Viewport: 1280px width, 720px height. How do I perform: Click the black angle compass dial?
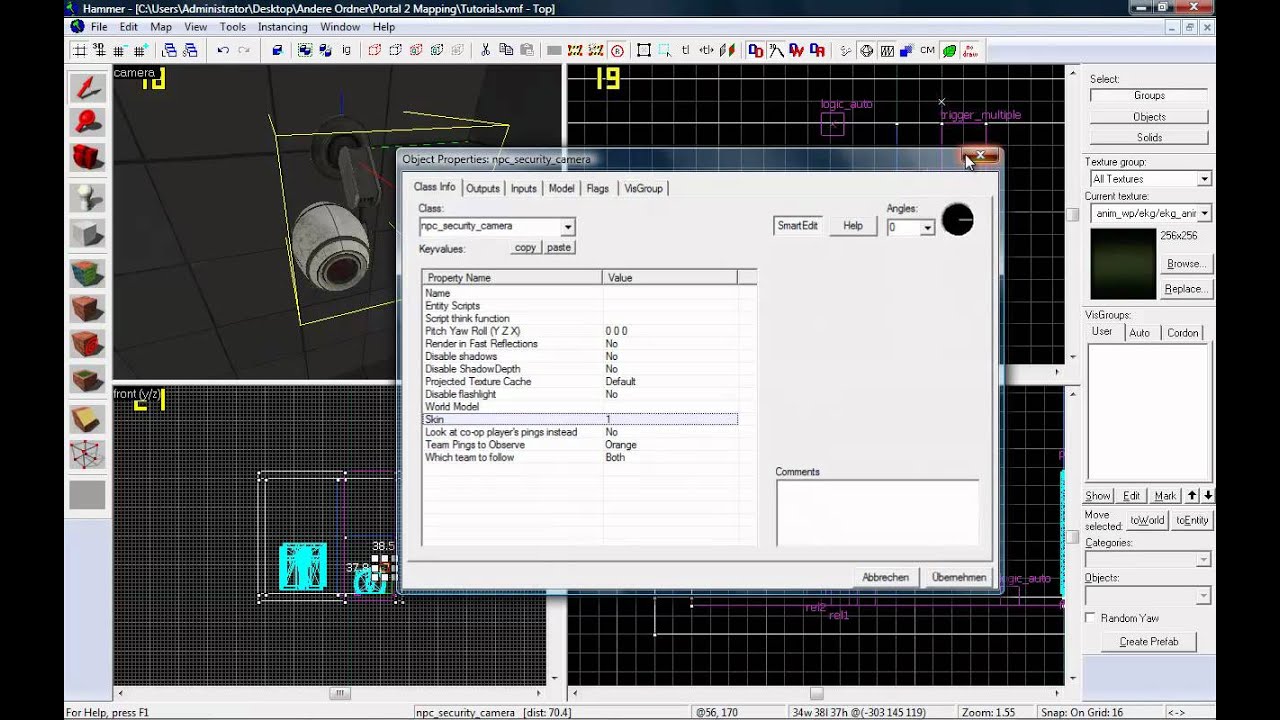957,220
